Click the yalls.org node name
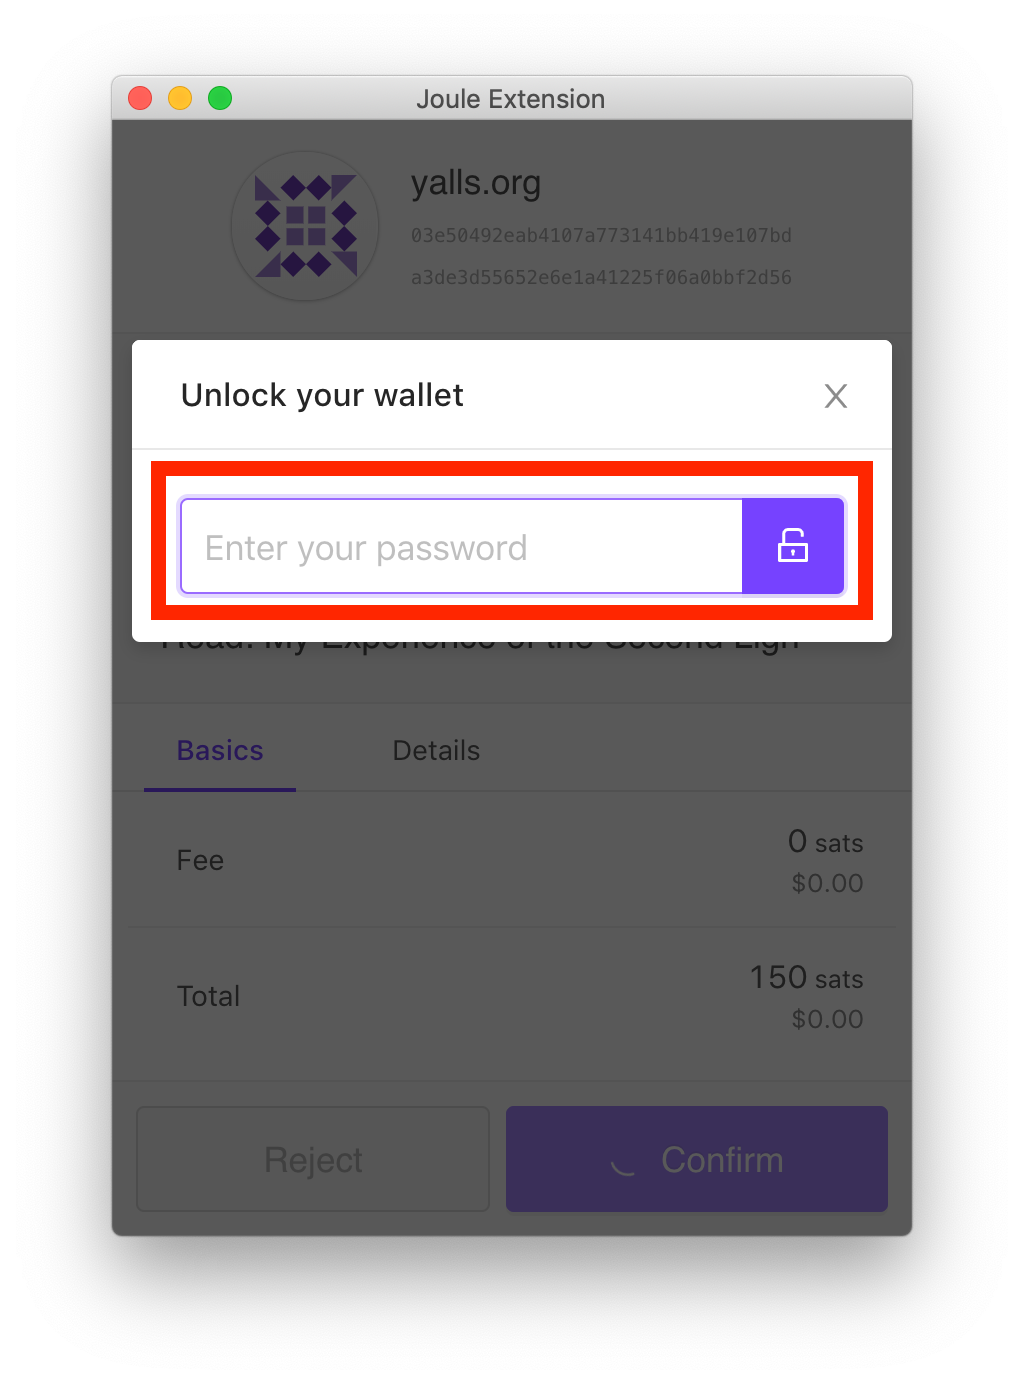The width and height of the screenshot is (1024, 1384). 476,183
